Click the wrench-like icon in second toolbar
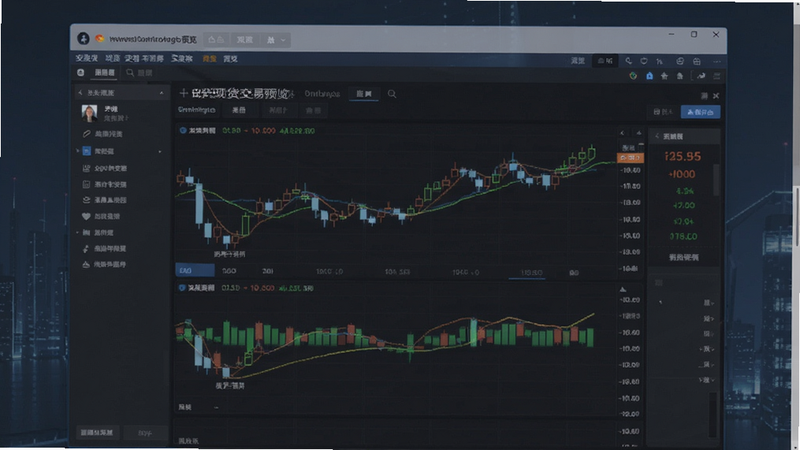Screen dimensions: 800x450 click(x=702, y=76)
